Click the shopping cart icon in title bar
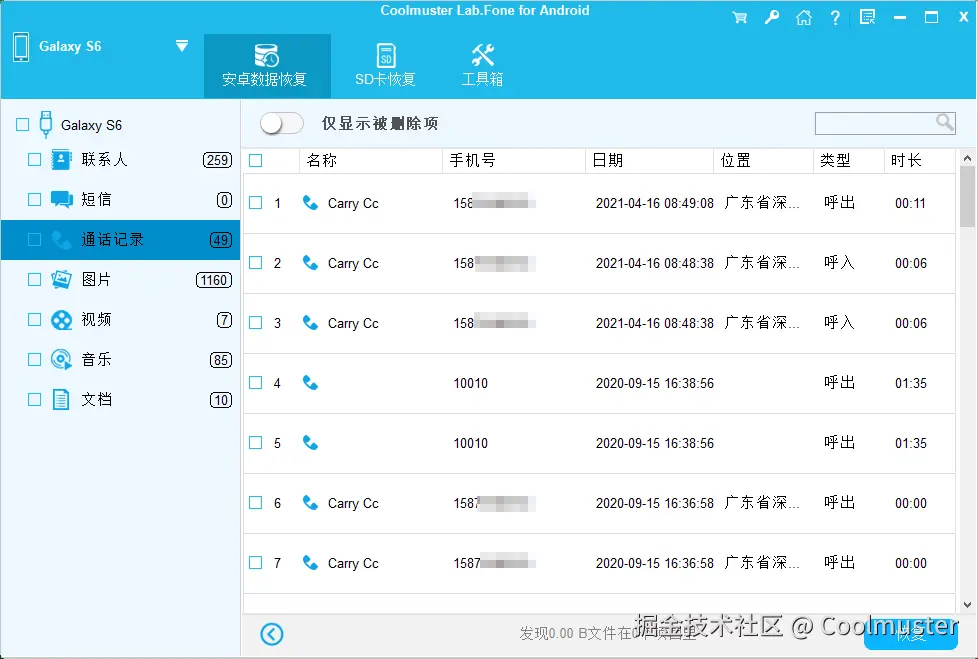The width and height of the screenshot is (978, 659). pos(740,16)
